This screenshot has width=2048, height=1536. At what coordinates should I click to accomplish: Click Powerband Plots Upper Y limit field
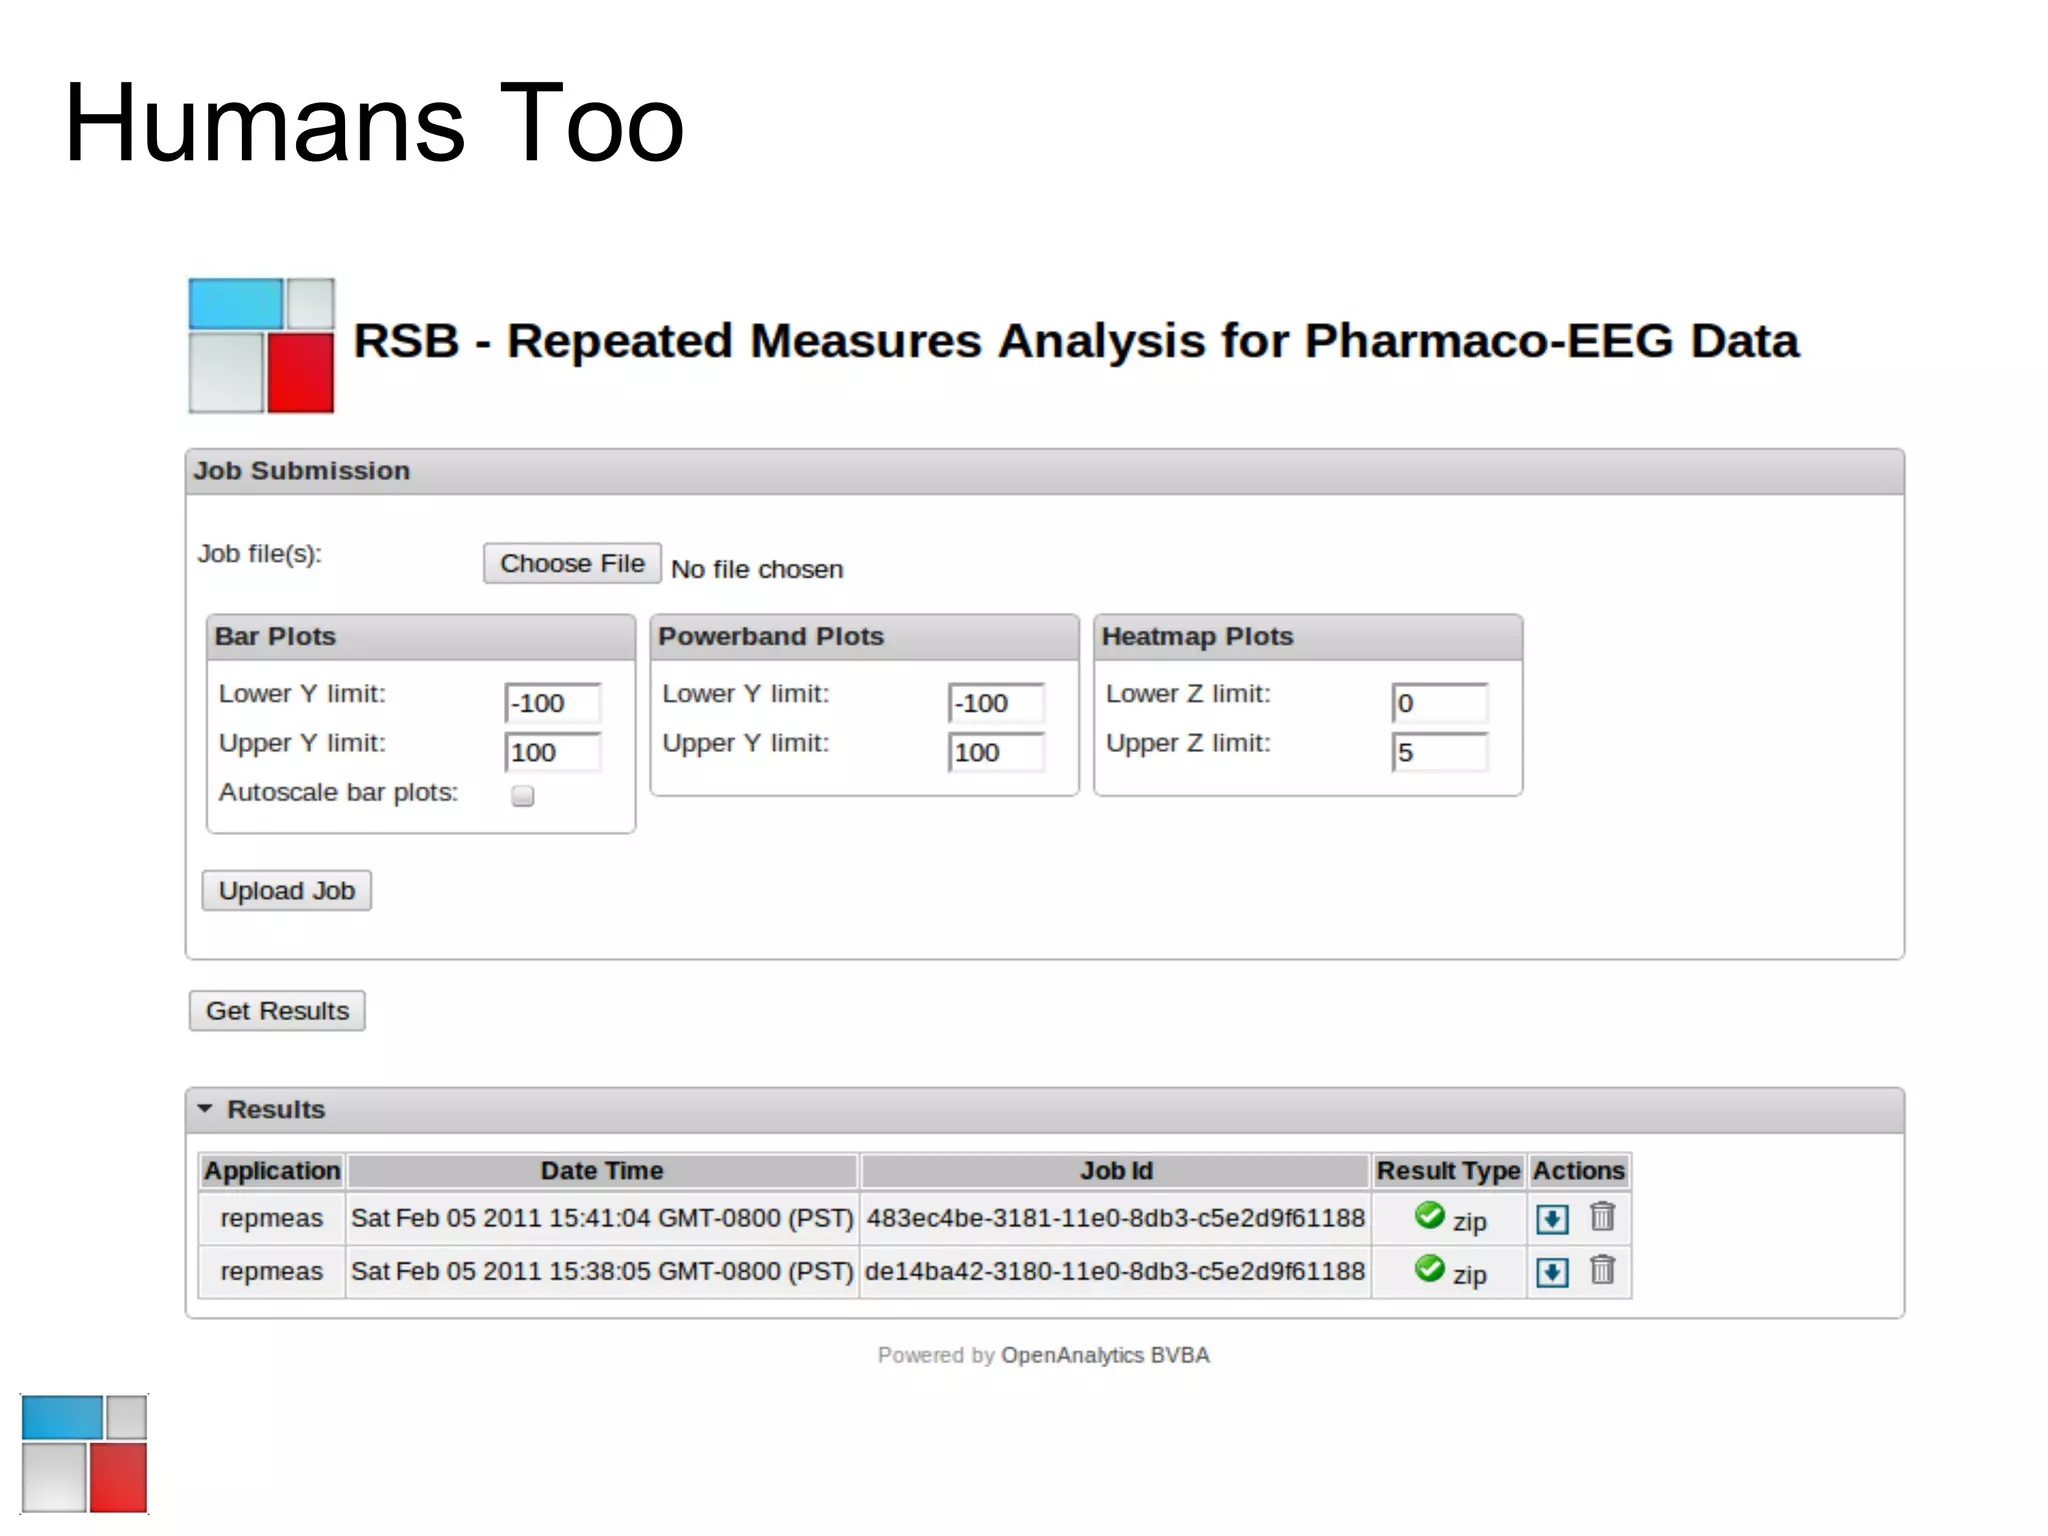pyautogui.click(x=995, y=752)
